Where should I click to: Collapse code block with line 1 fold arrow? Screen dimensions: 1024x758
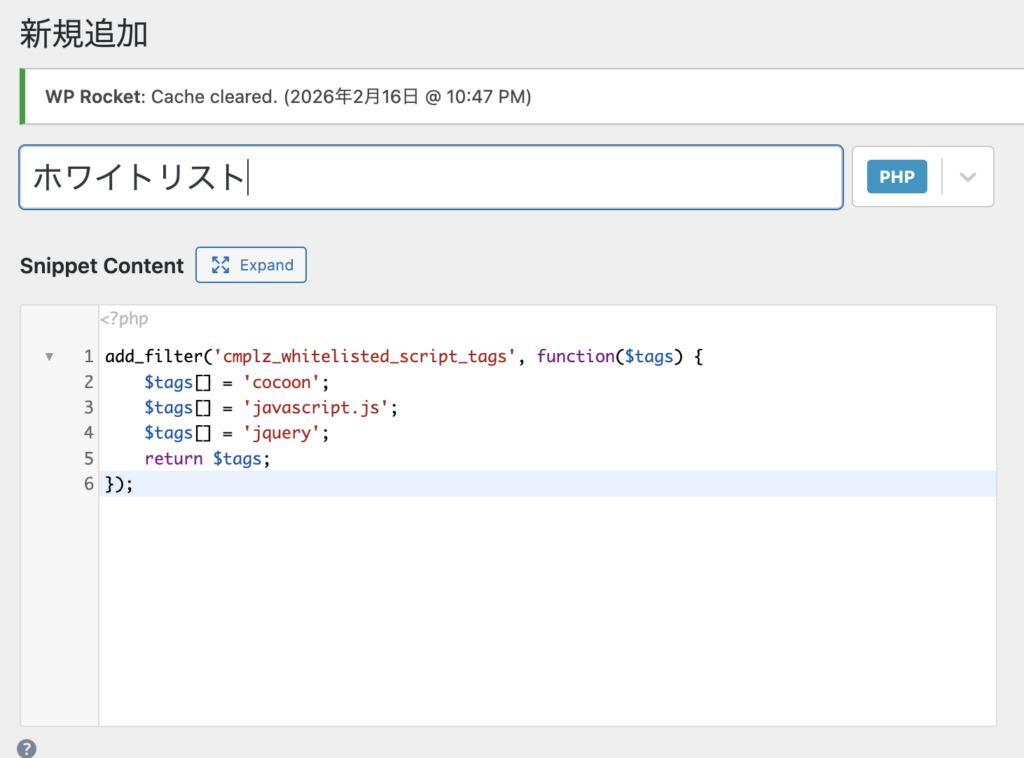[x=49, y=357]
